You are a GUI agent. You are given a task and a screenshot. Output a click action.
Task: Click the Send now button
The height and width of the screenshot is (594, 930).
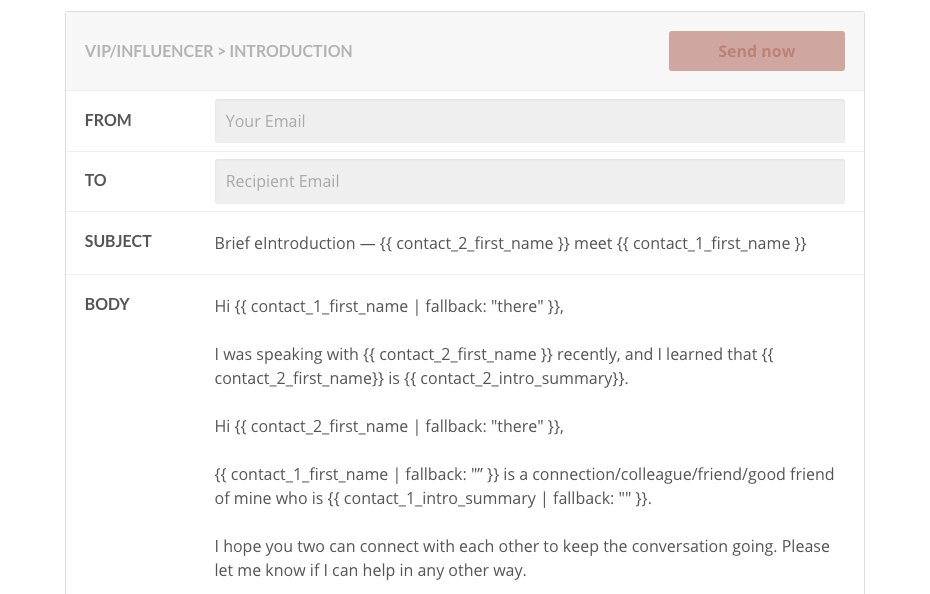click(756, 51)
